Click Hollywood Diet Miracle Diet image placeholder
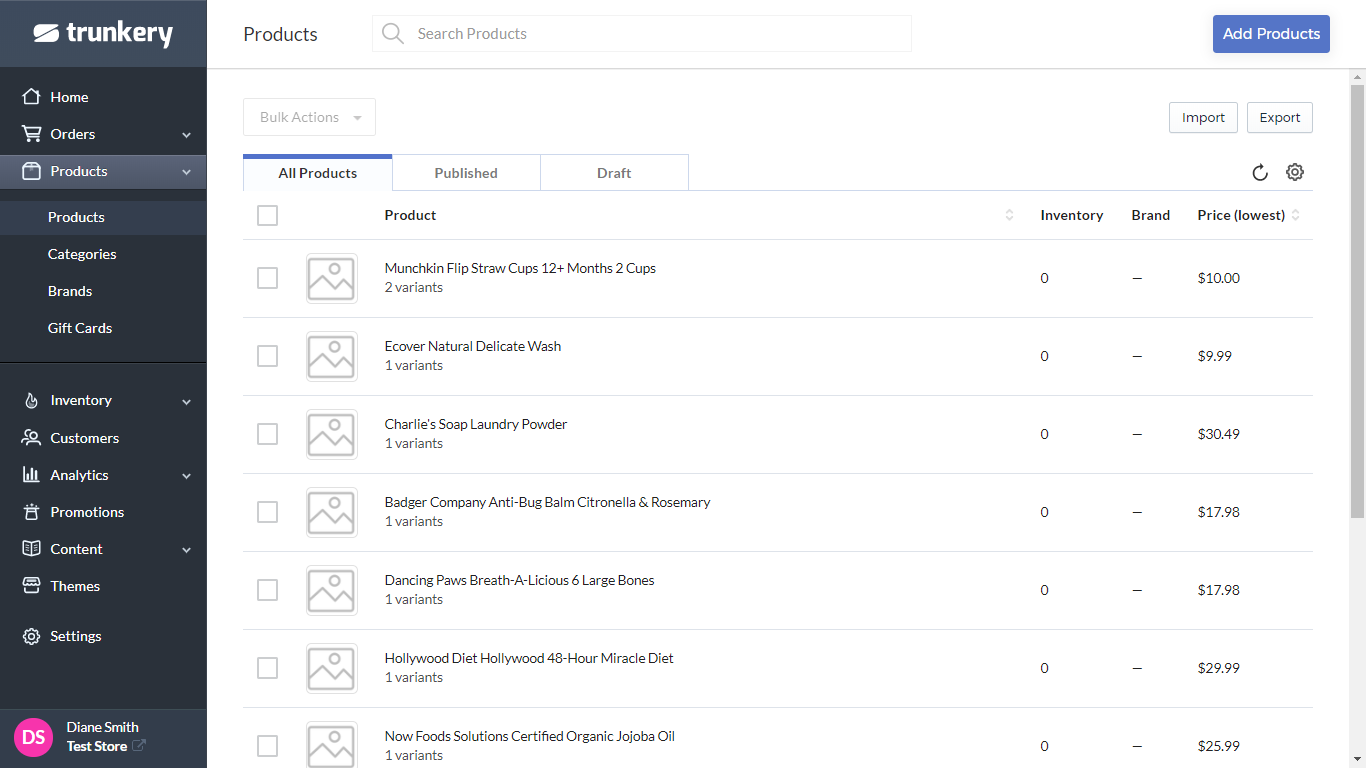1366x768 pixels. 331,668
